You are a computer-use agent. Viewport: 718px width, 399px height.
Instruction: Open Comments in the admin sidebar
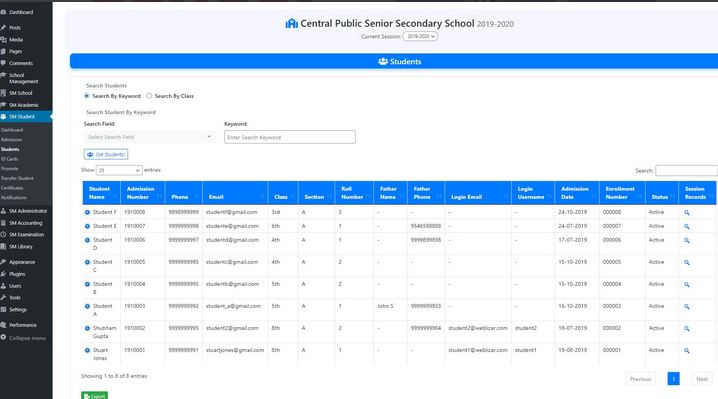[x=21, y=63]
